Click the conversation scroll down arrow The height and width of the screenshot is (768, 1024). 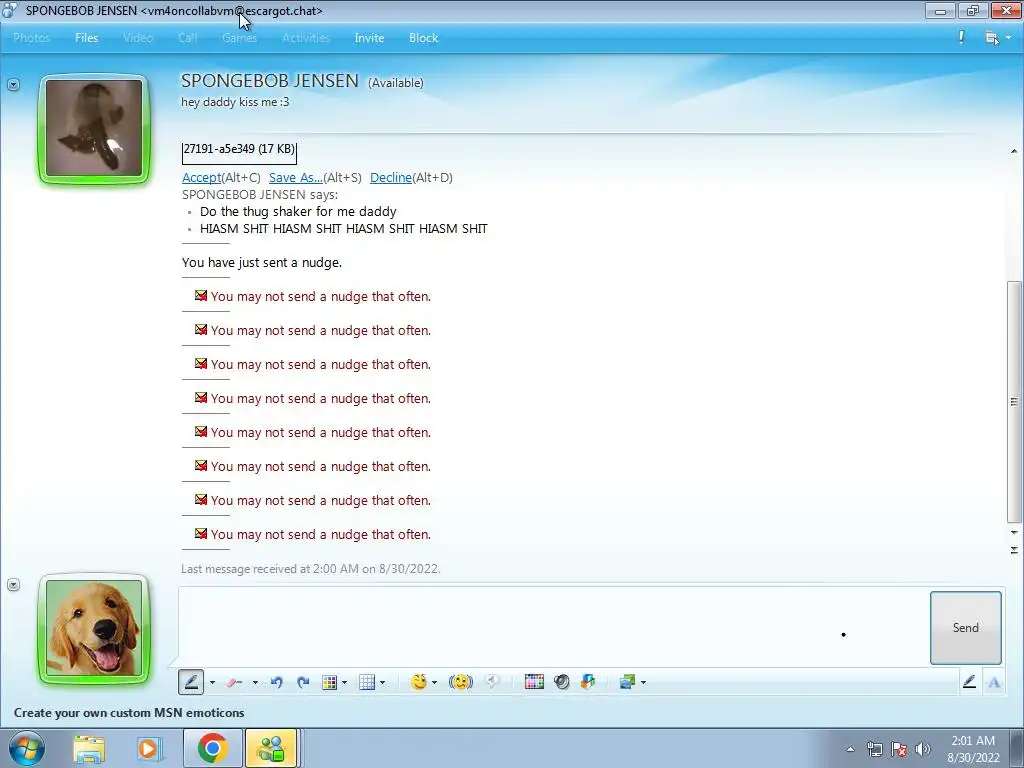coord(1014,533)
